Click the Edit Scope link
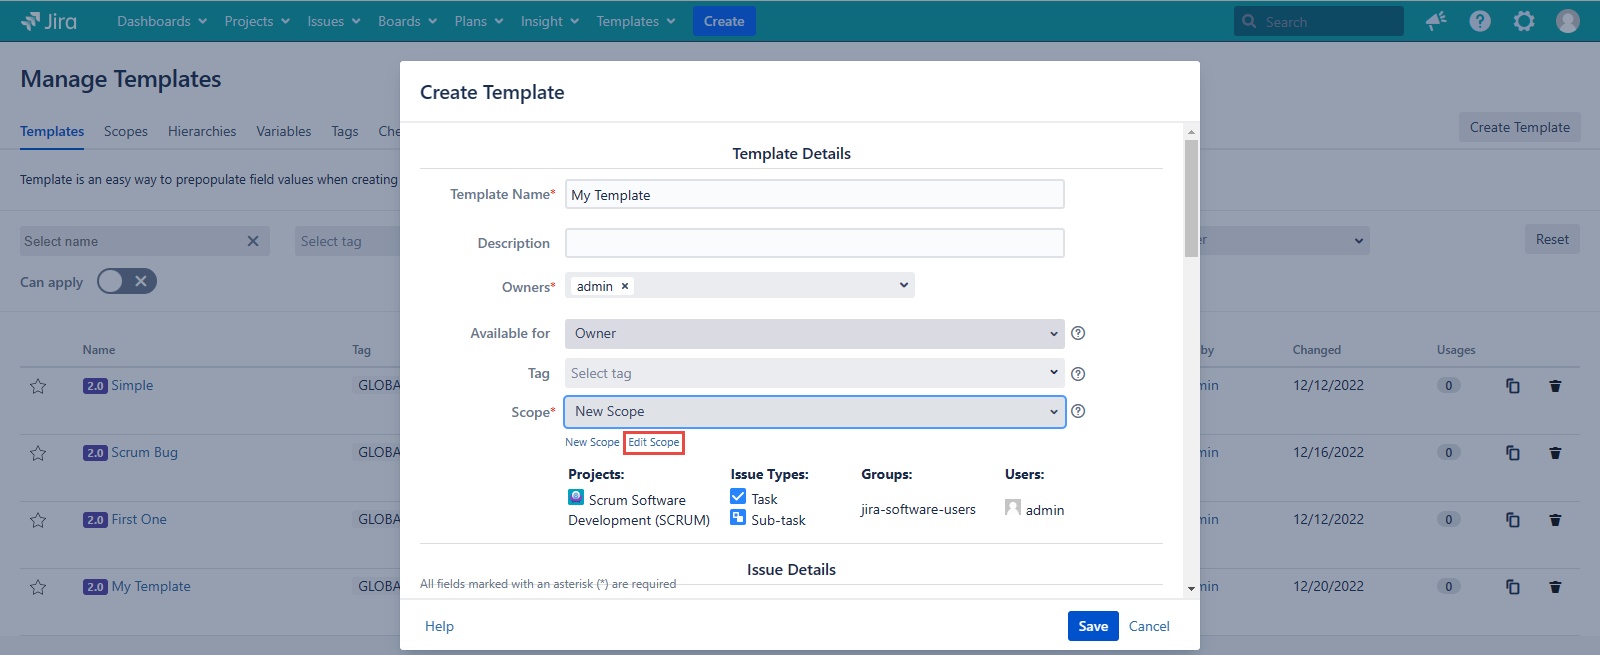Viewport: 1600px width, 655px height. click(x=654, y=442)
